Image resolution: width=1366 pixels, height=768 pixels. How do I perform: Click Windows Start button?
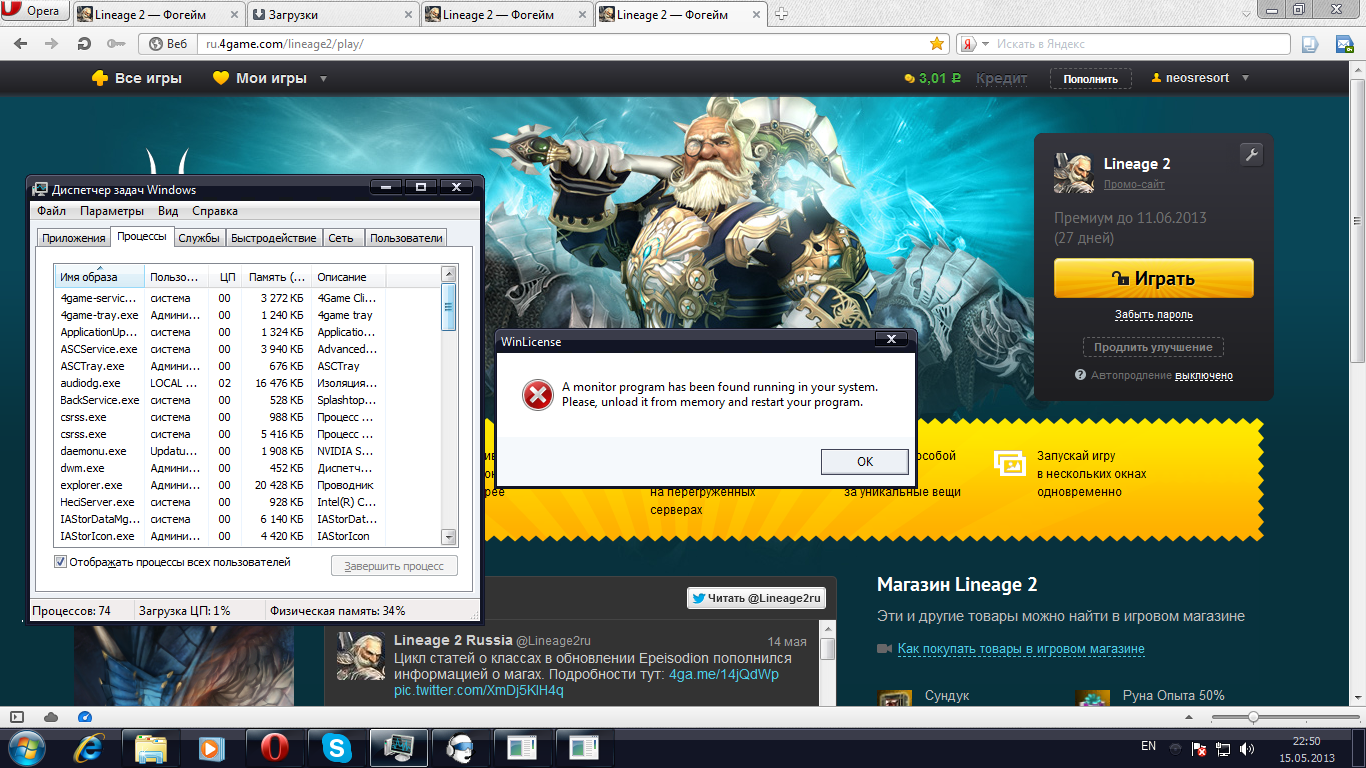coord(28,748)
